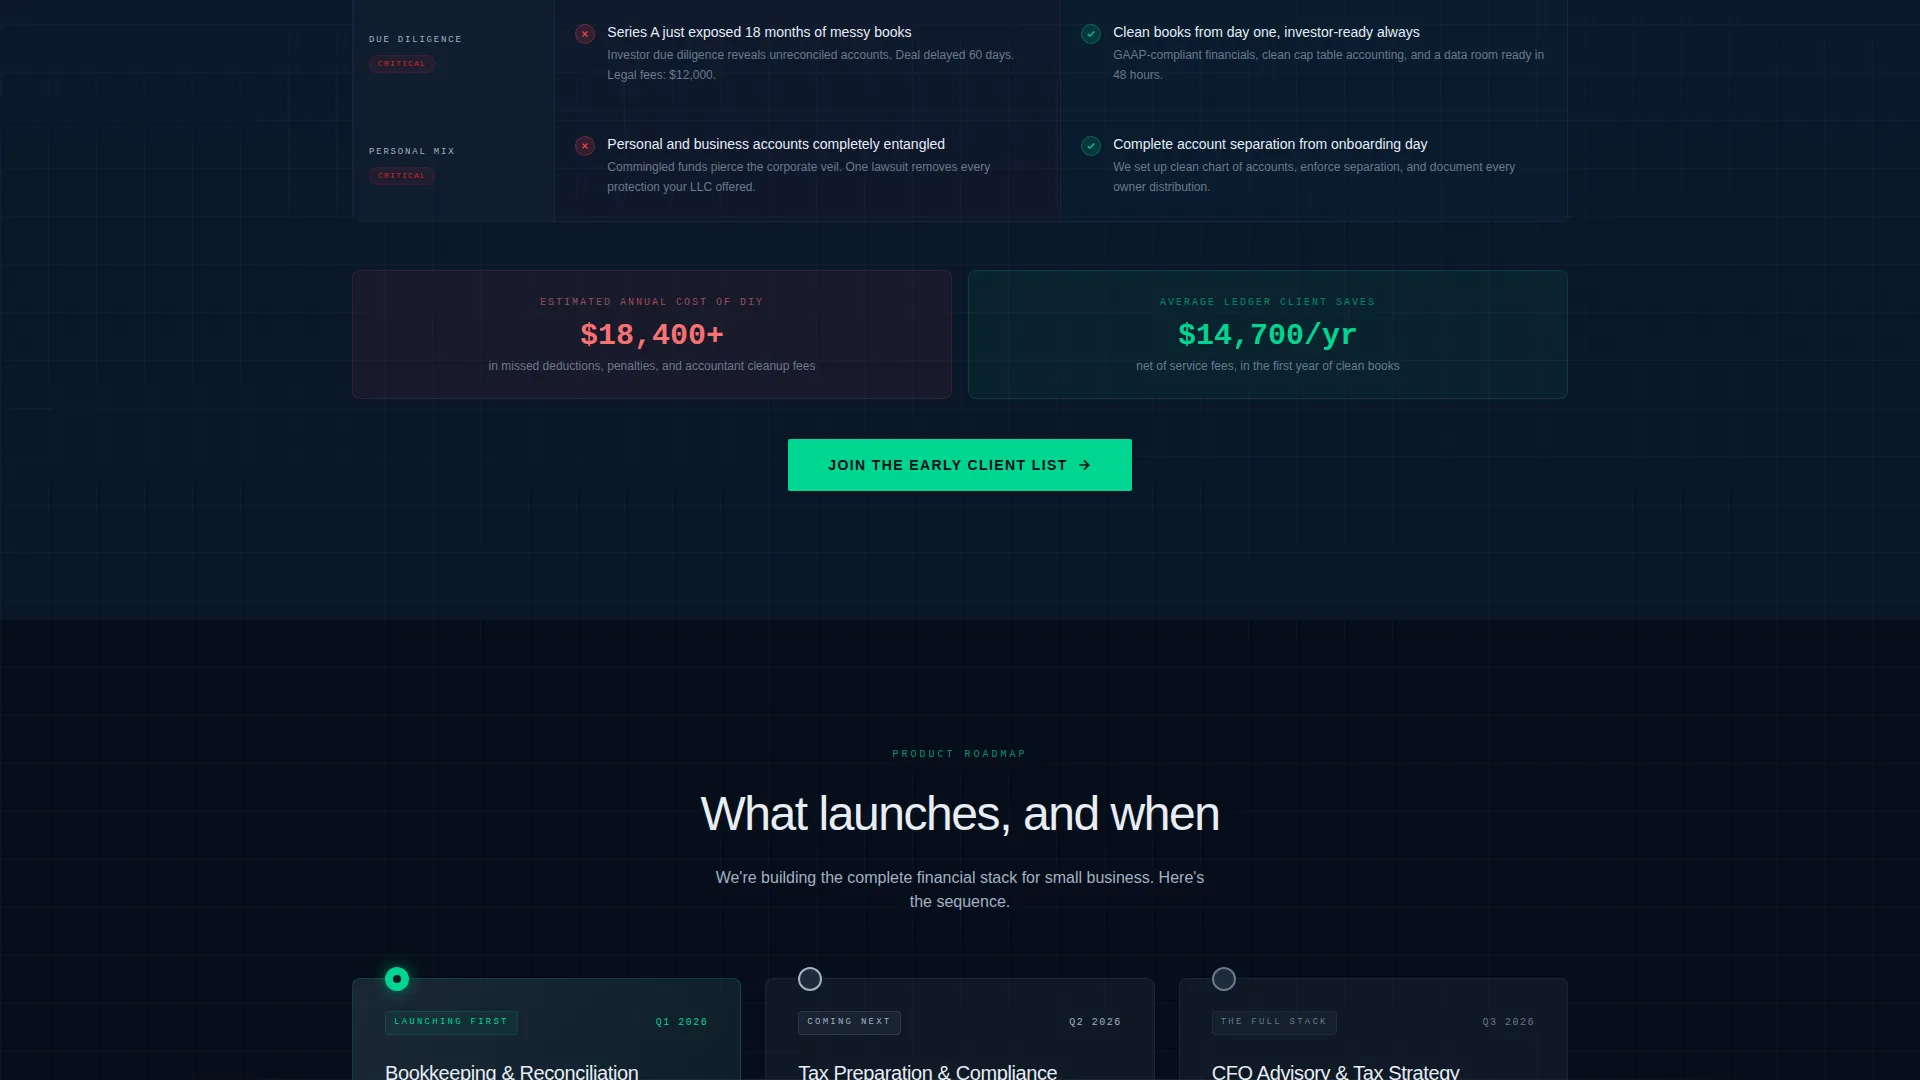
Task: Click Tax Preparation & Compliance card title
Action: (927, 1071)
